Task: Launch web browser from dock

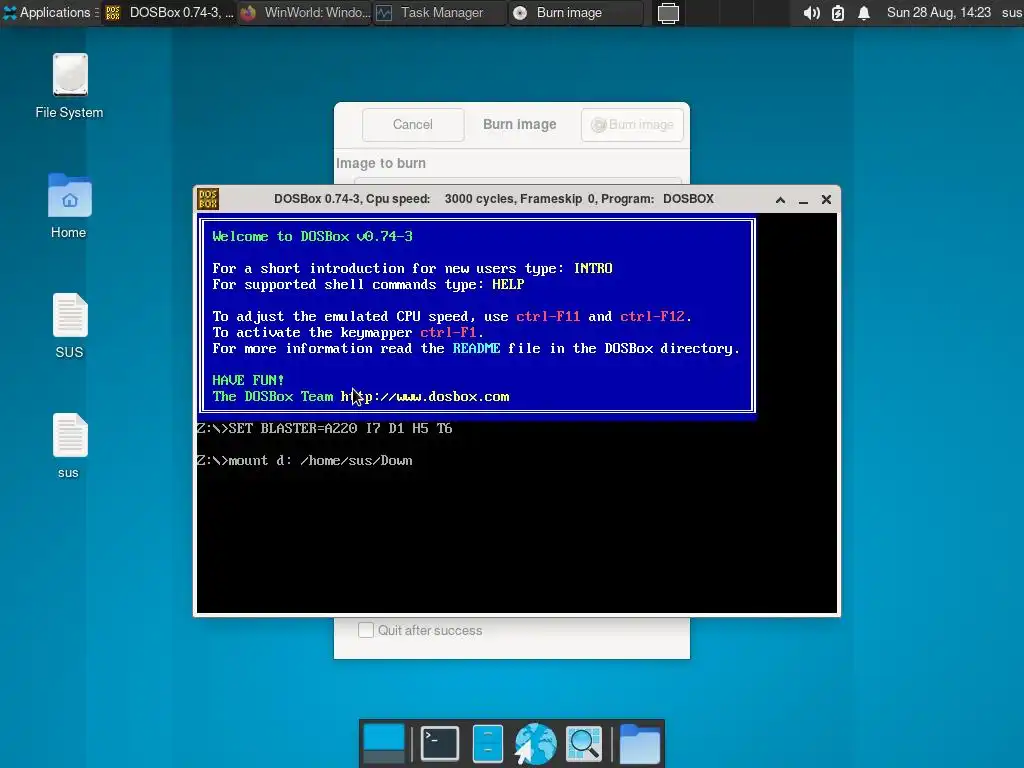Action: pos(536,743)
